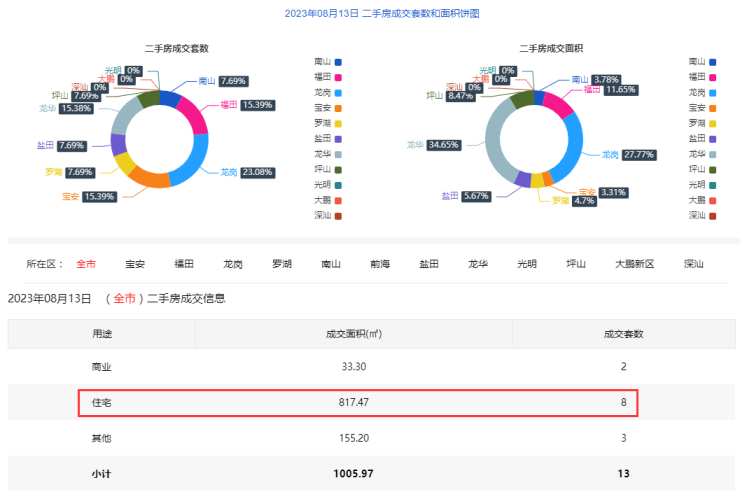Open the 光明 district filter tab

527,264
